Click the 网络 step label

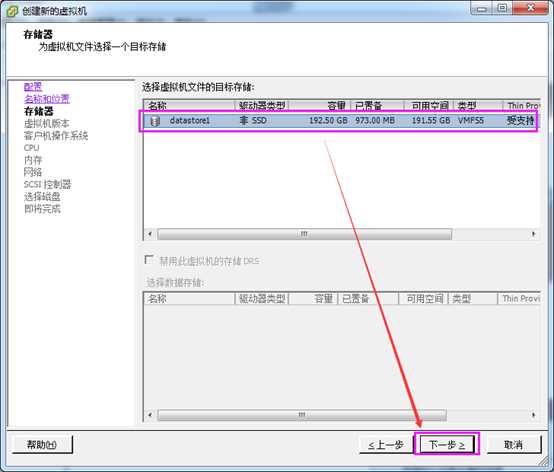(x=33, y=172)
